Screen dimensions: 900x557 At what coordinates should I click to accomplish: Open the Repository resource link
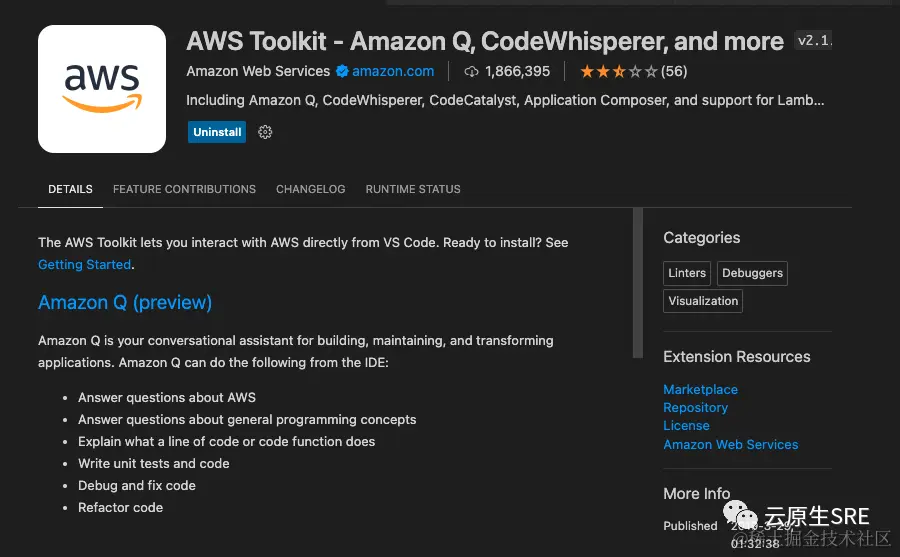pyautogui.click(x=695, y=408)
